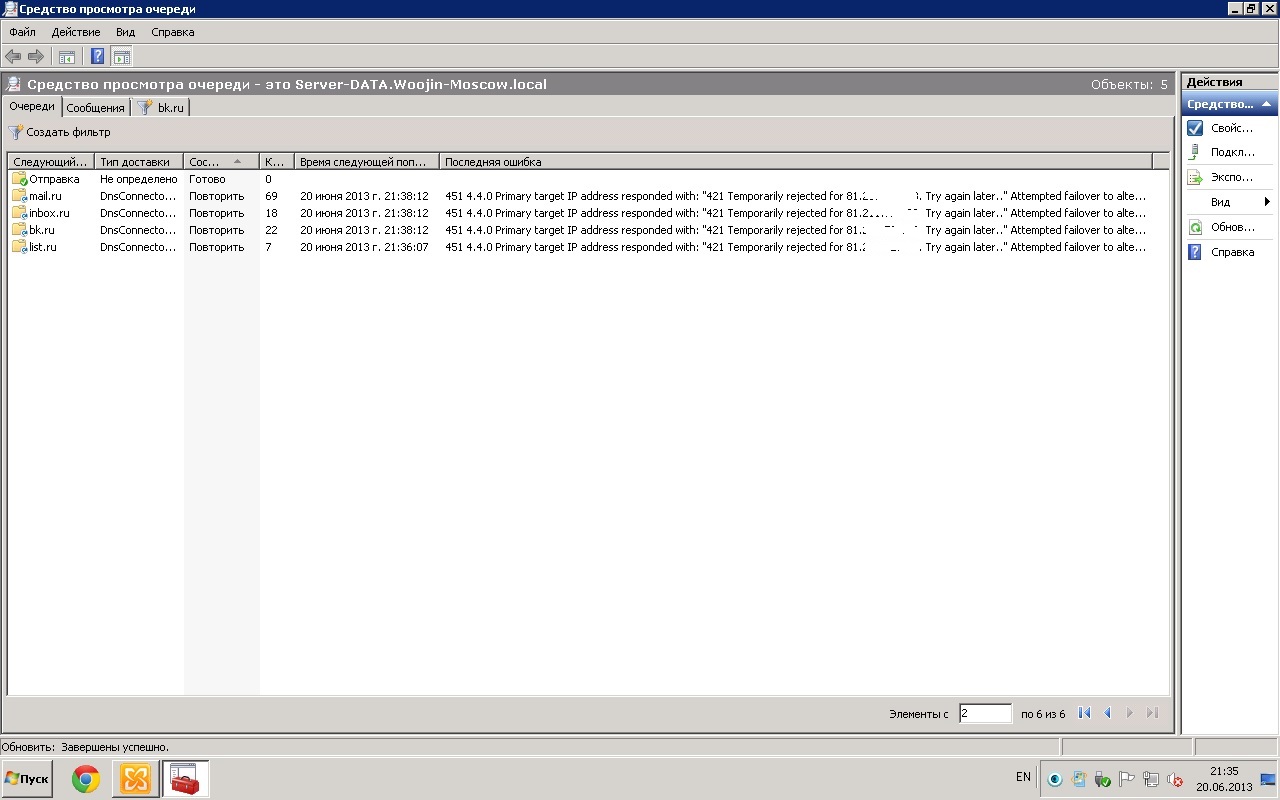Expand the Вид submenu in the actions pane
1280x800 pixels.
pyautogui.click(x=1230, y=202)
